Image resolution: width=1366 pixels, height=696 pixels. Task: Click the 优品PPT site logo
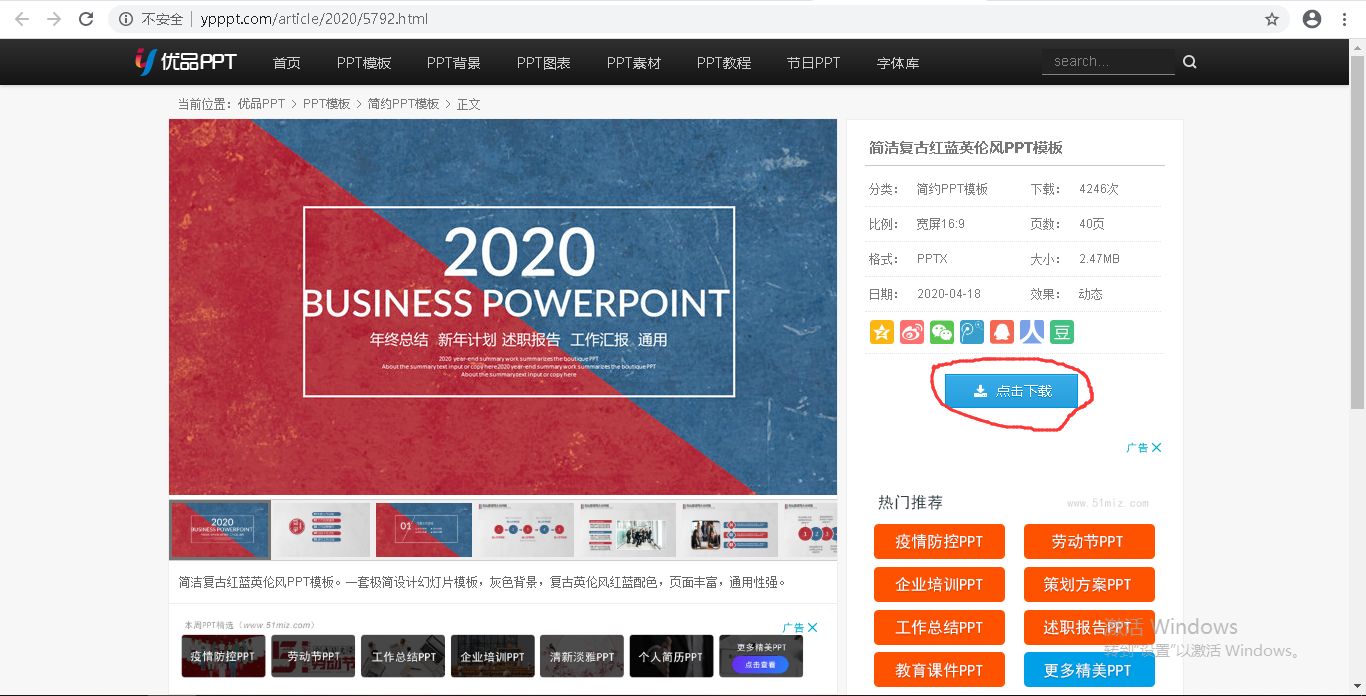click(x=186, y=62)
